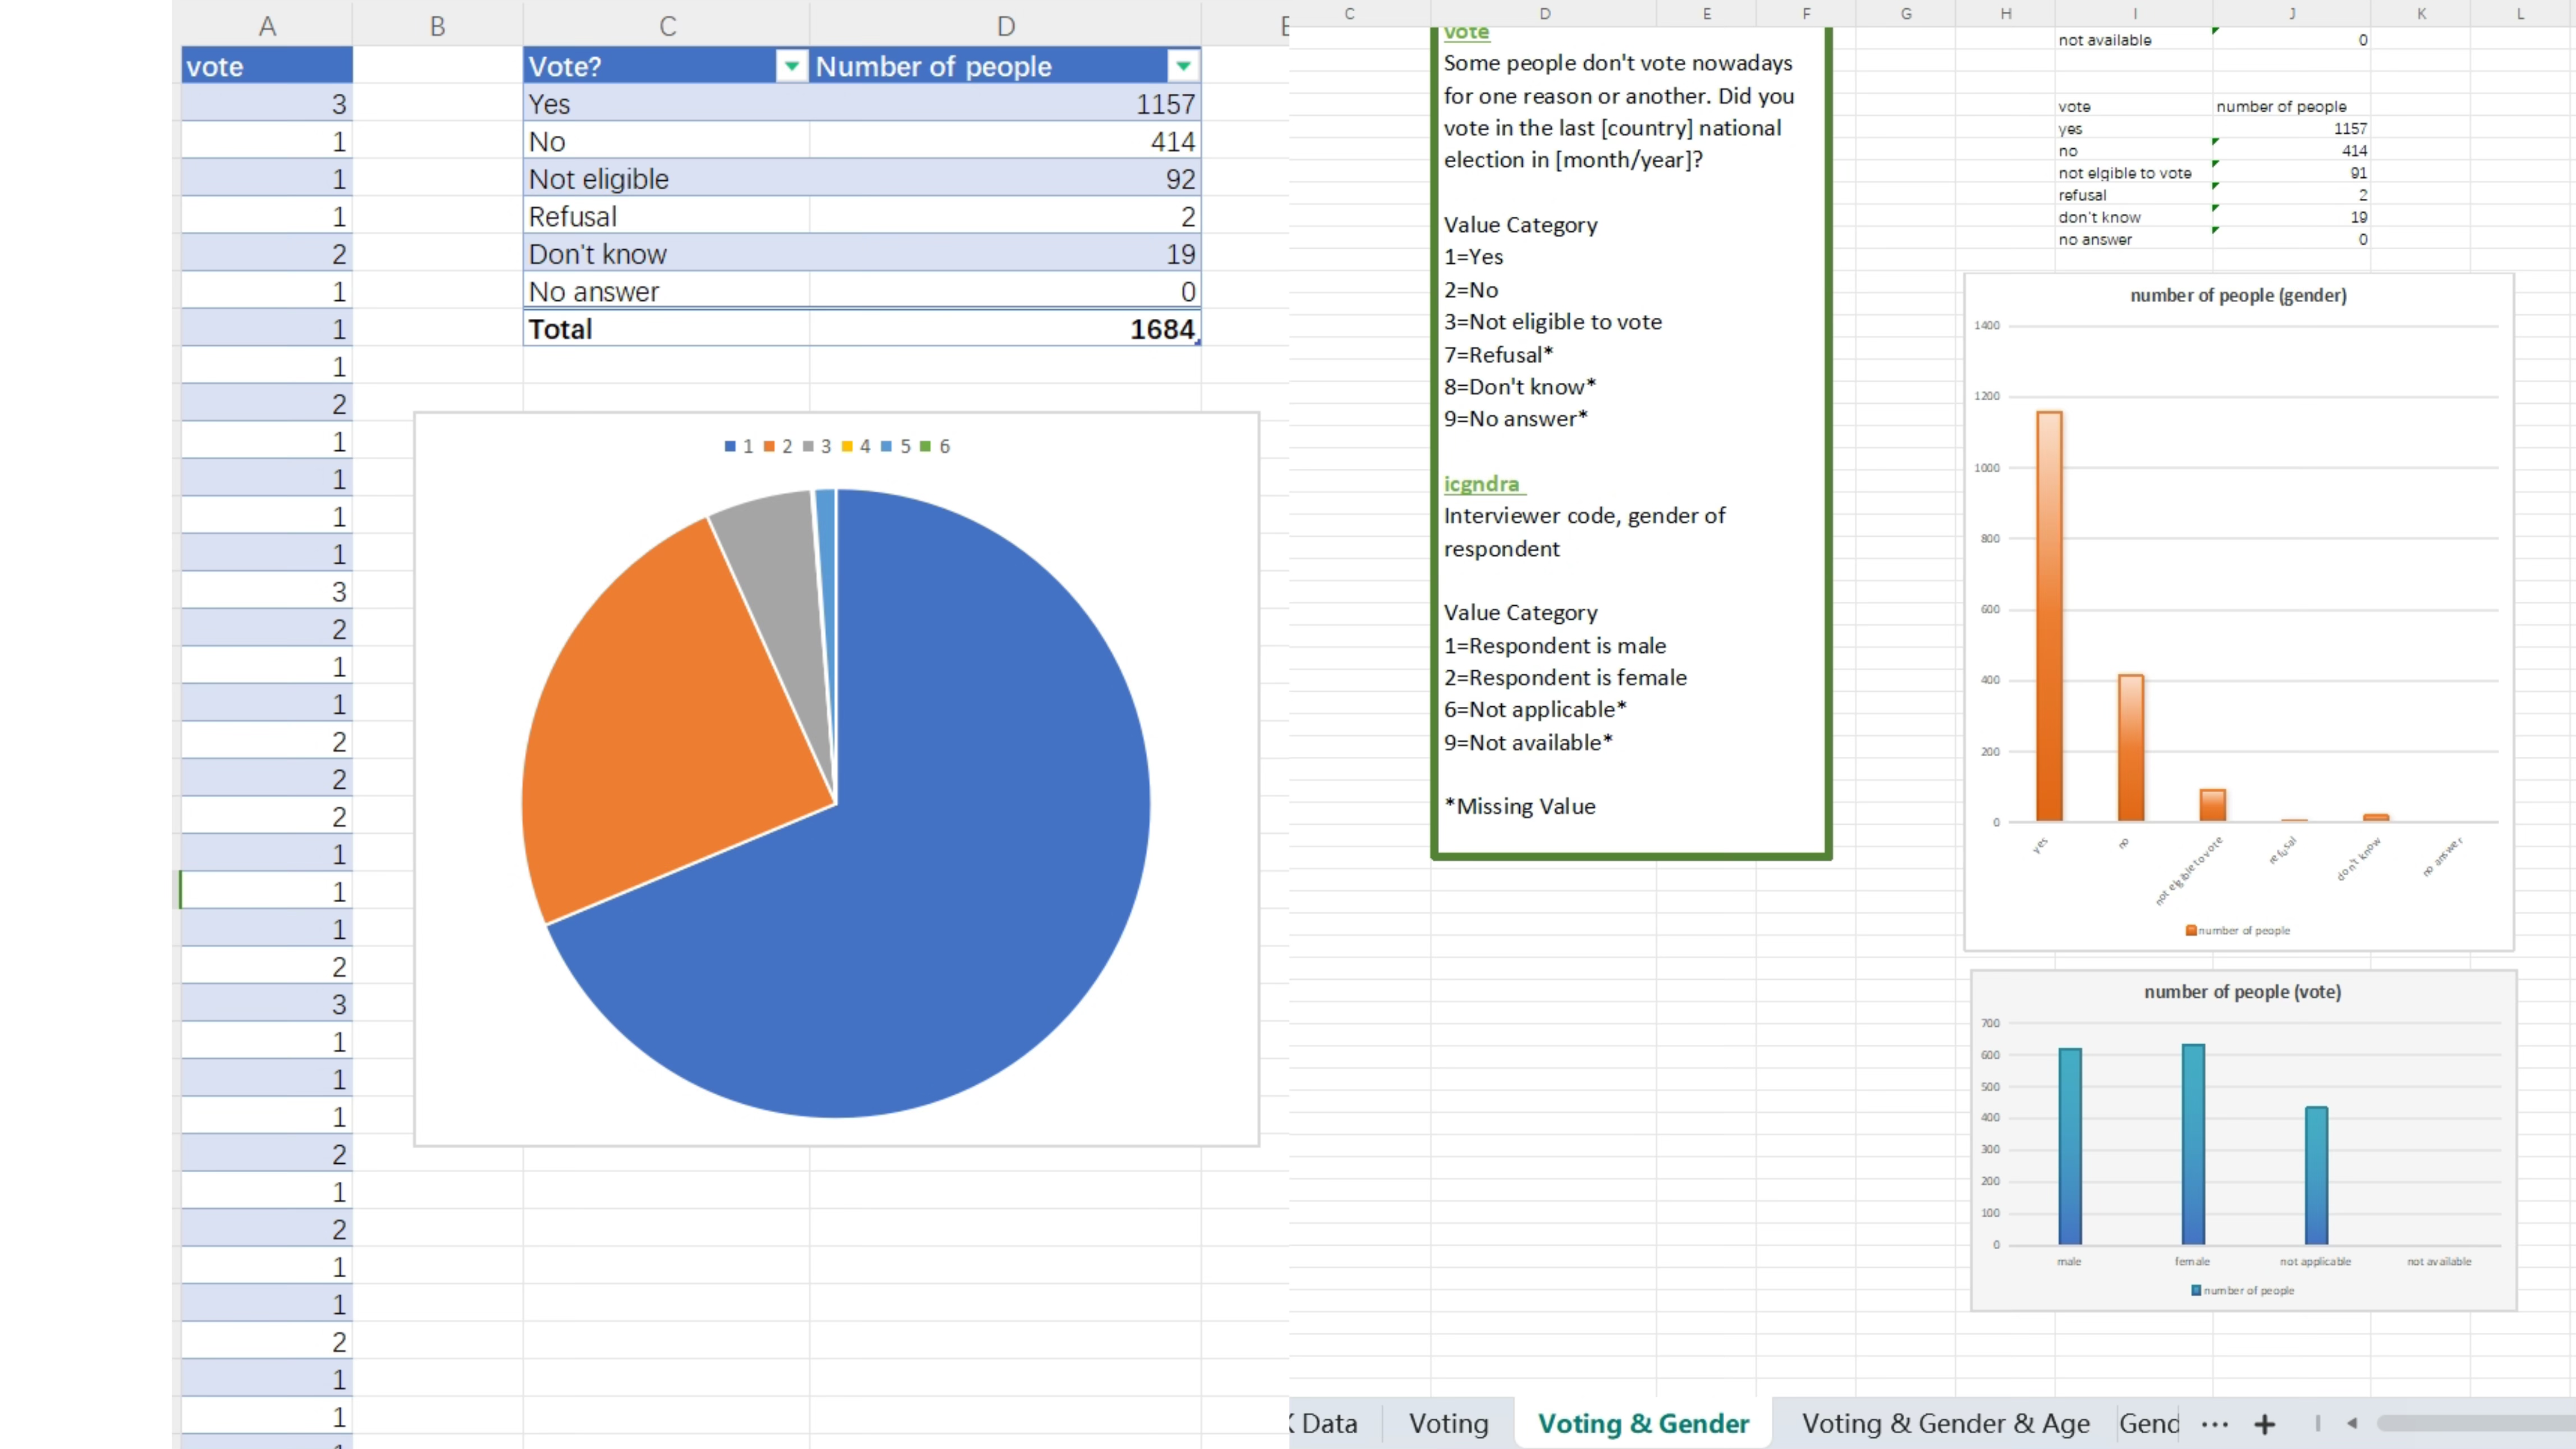Open the Voting & Gender & Age tab
Image resolution: width=2576 pixels, height=1449 pixels.
(x=1945, y=1423)
